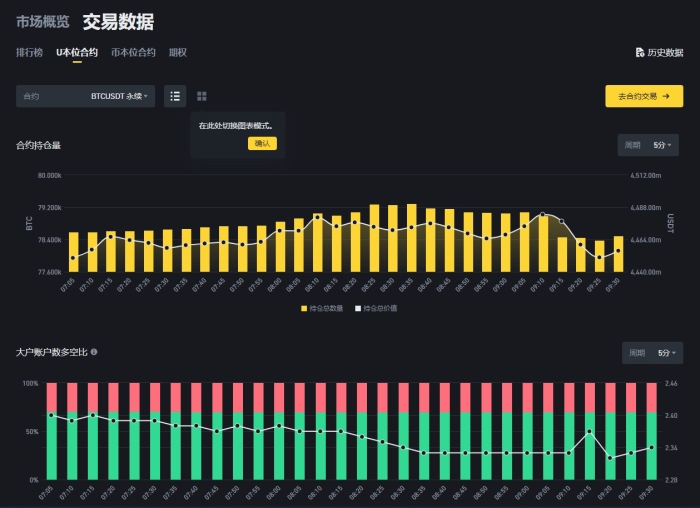Open 周期 5分 dropdown for 大户账户数多空比
This screenshot has width=700, height=508.
point(654,353)
